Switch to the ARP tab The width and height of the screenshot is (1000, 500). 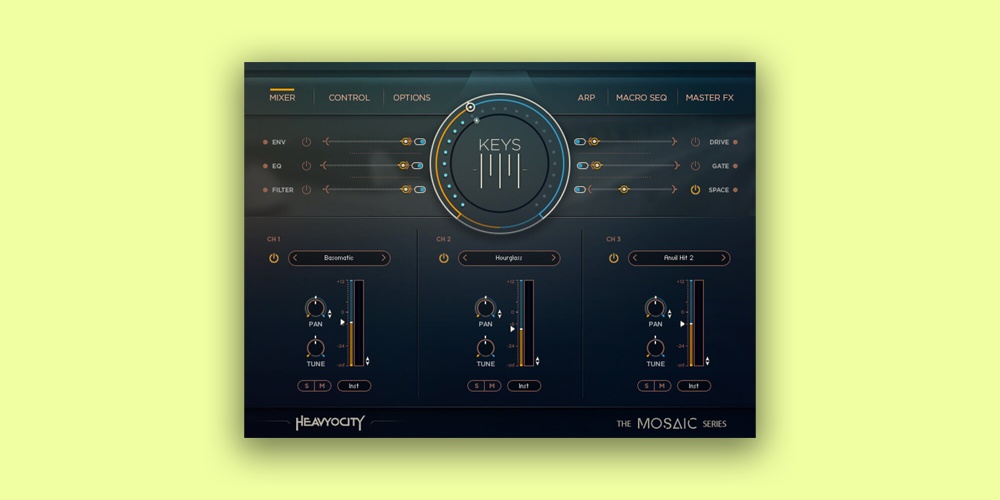(586, 98)
